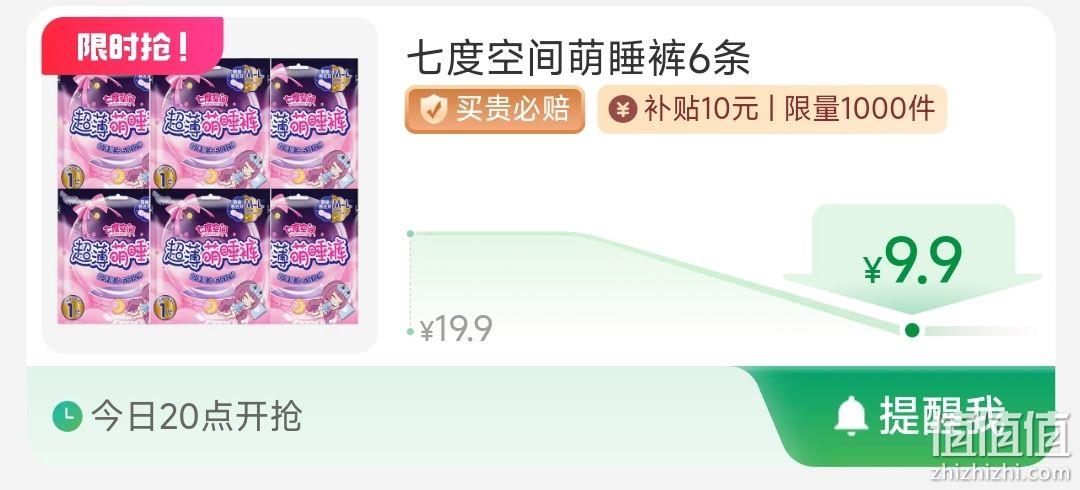Click the yen coin subsidy icon

pos(622,109)
